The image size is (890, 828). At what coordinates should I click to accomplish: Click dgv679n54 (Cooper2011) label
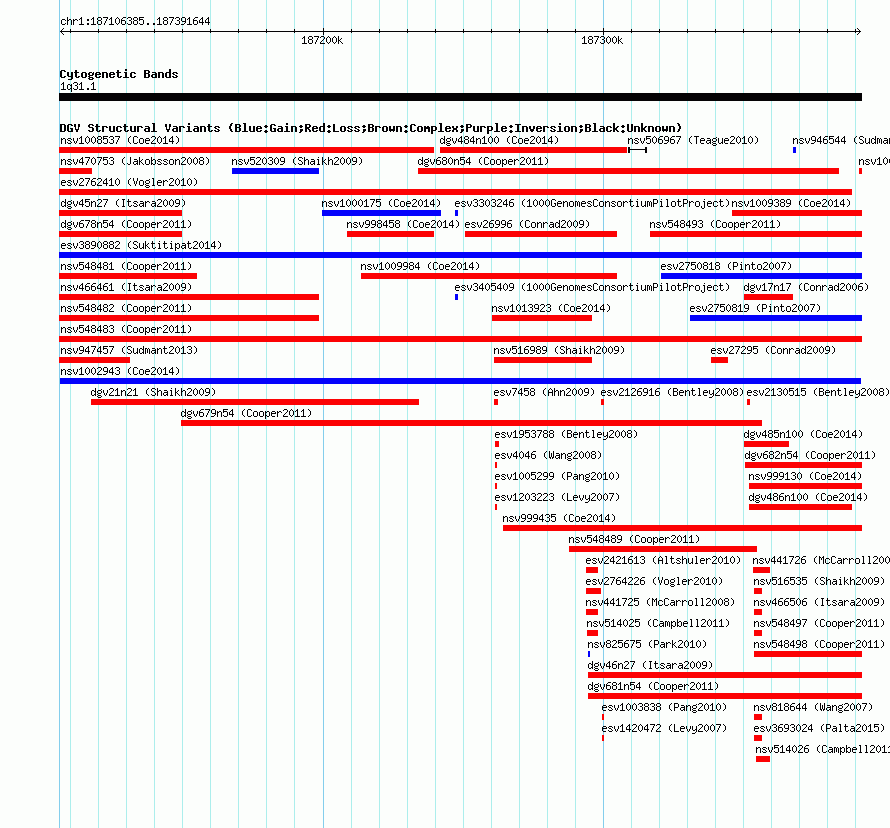(x=246, y=413)
